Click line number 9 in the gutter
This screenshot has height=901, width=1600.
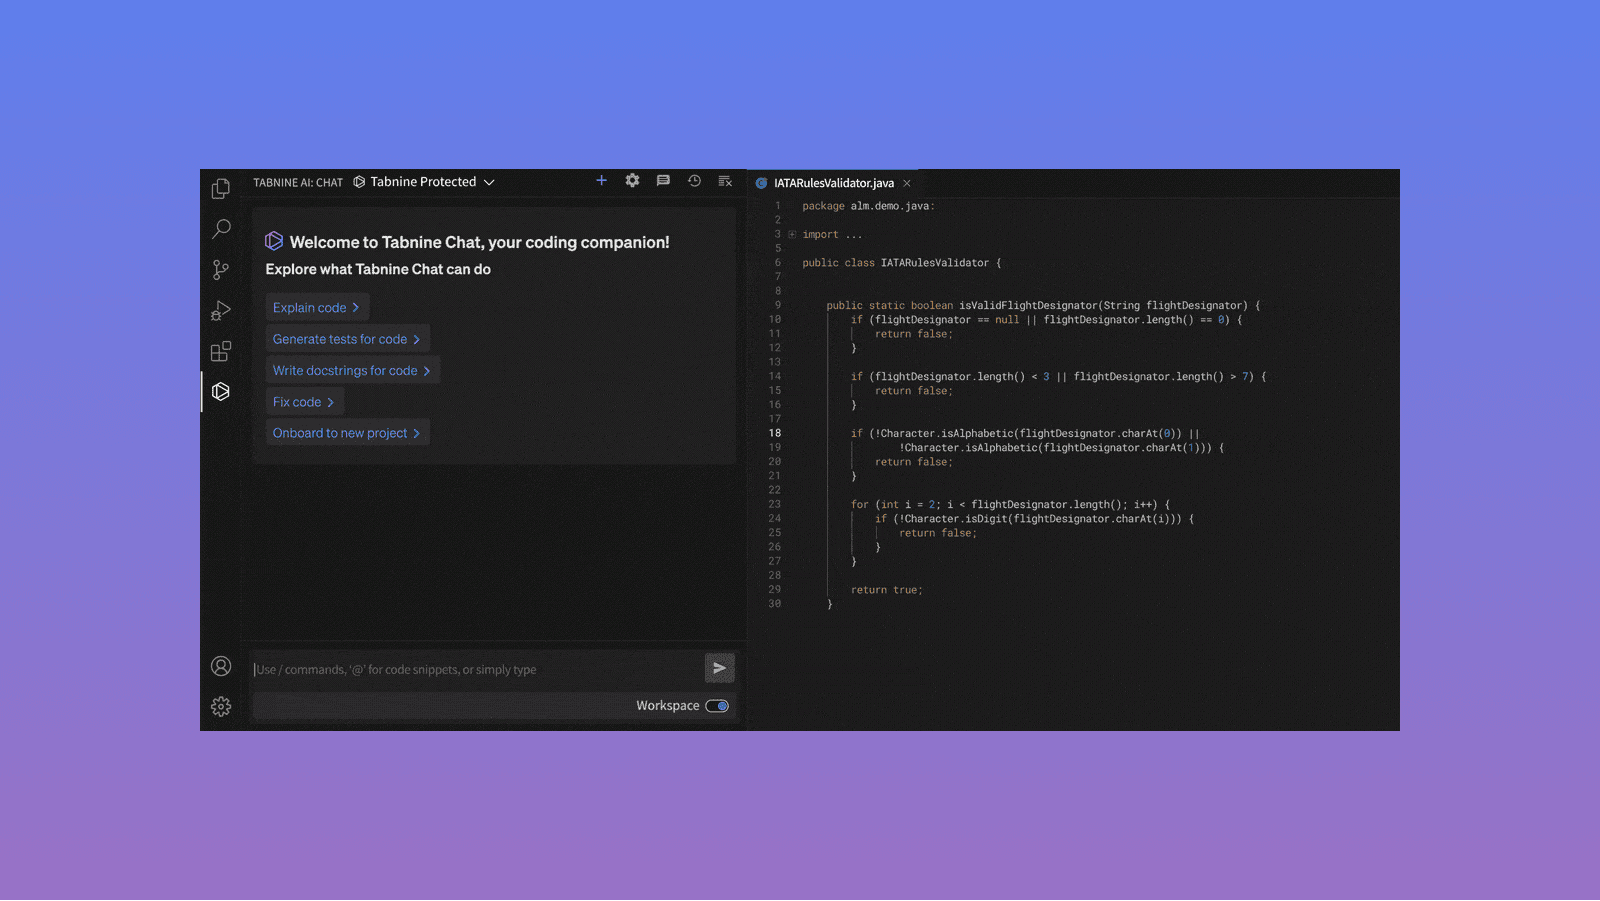[777, 306]
